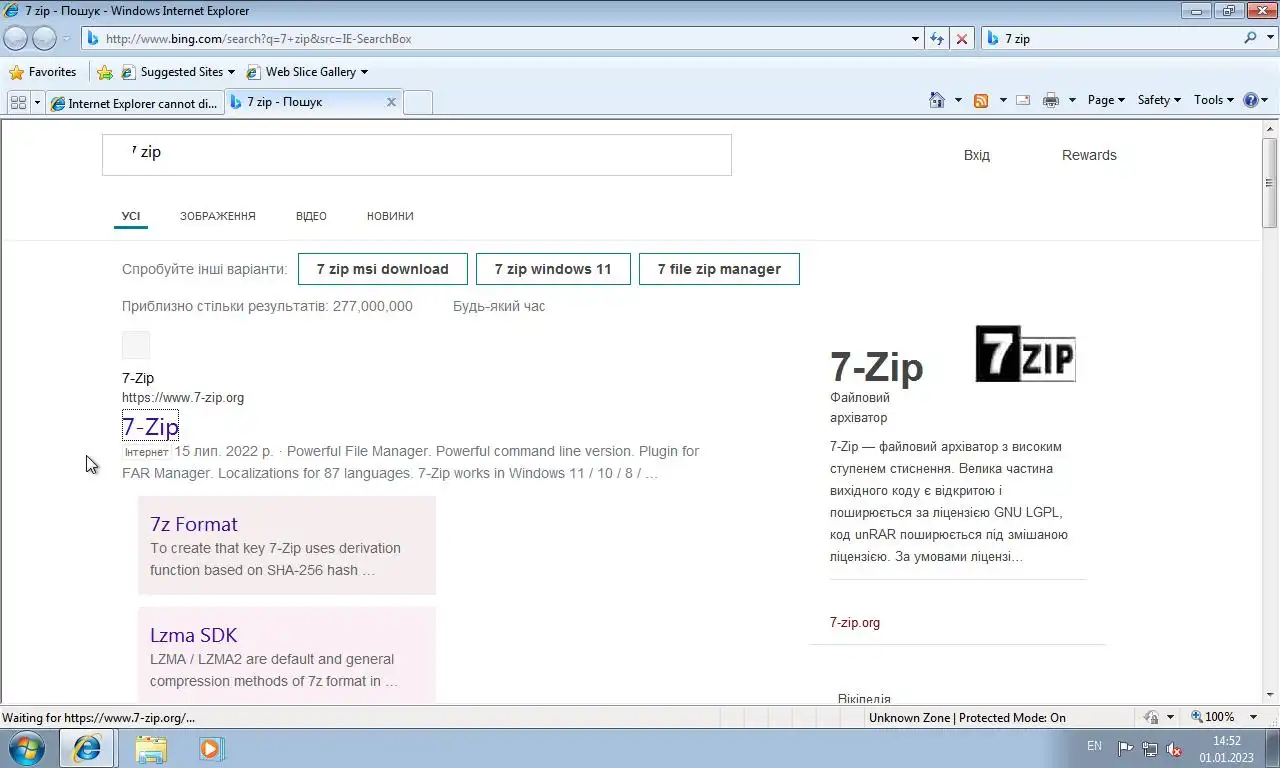Open the 'Lzma SDK' sublink
Viewport: 1280px width, 768px height.
(x=193, y=635)
